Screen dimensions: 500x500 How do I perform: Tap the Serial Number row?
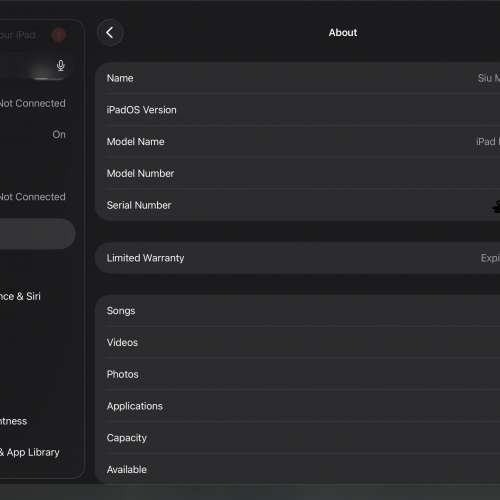(x=297, y=205)
